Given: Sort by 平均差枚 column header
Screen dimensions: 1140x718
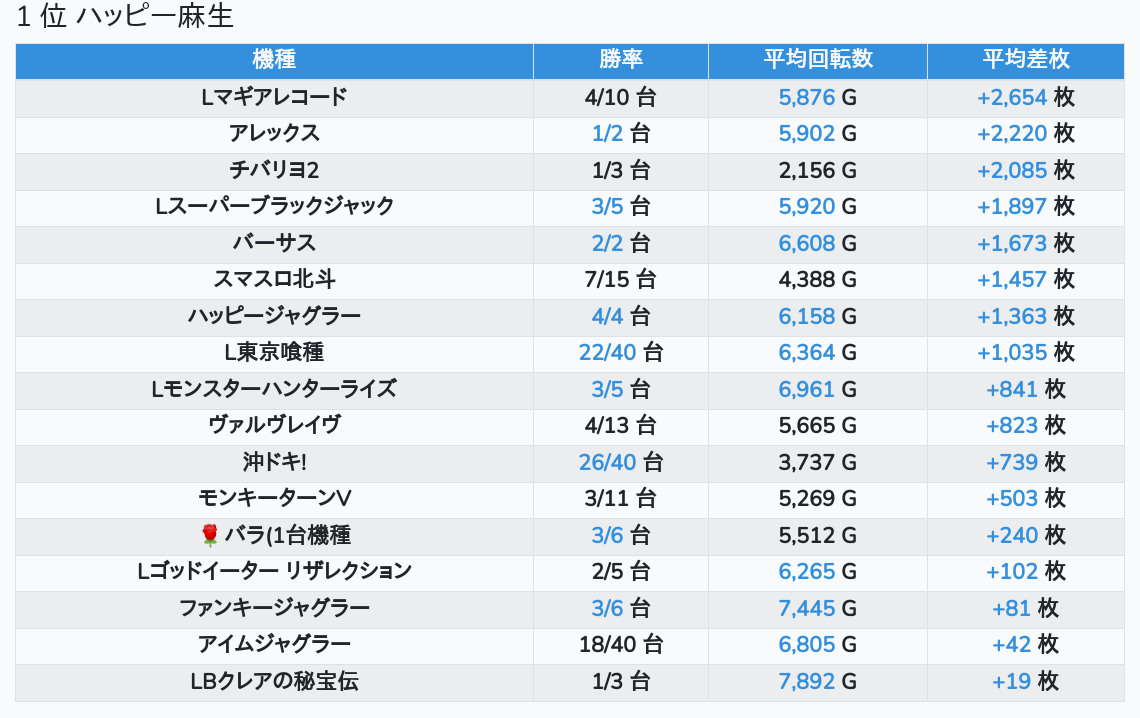Looking at the screenshot, I should tap(1025, 60).
